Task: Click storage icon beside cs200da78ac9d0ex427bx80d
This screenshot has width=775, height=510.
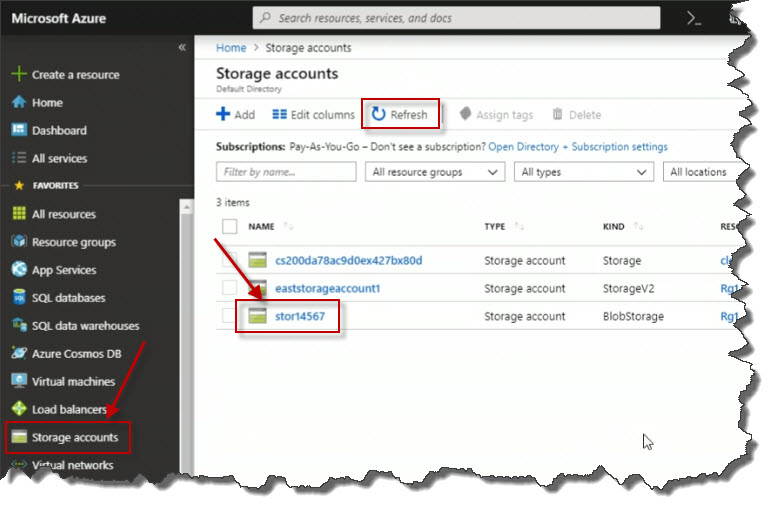Action: 258,260
